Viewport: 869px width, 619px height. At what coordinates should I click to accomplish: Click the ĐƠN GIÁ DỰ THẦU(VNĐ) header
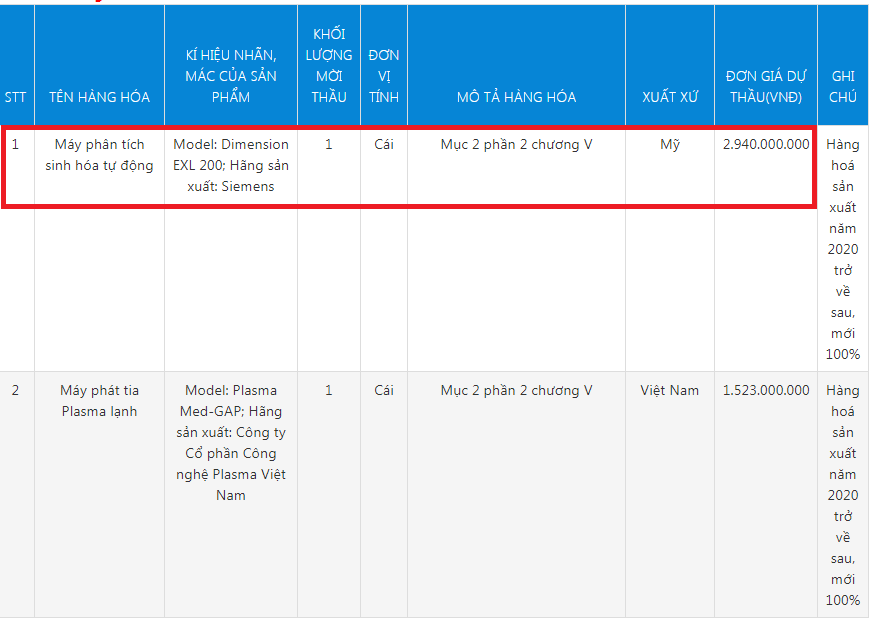pyautogui.click(x=766, y=87)
